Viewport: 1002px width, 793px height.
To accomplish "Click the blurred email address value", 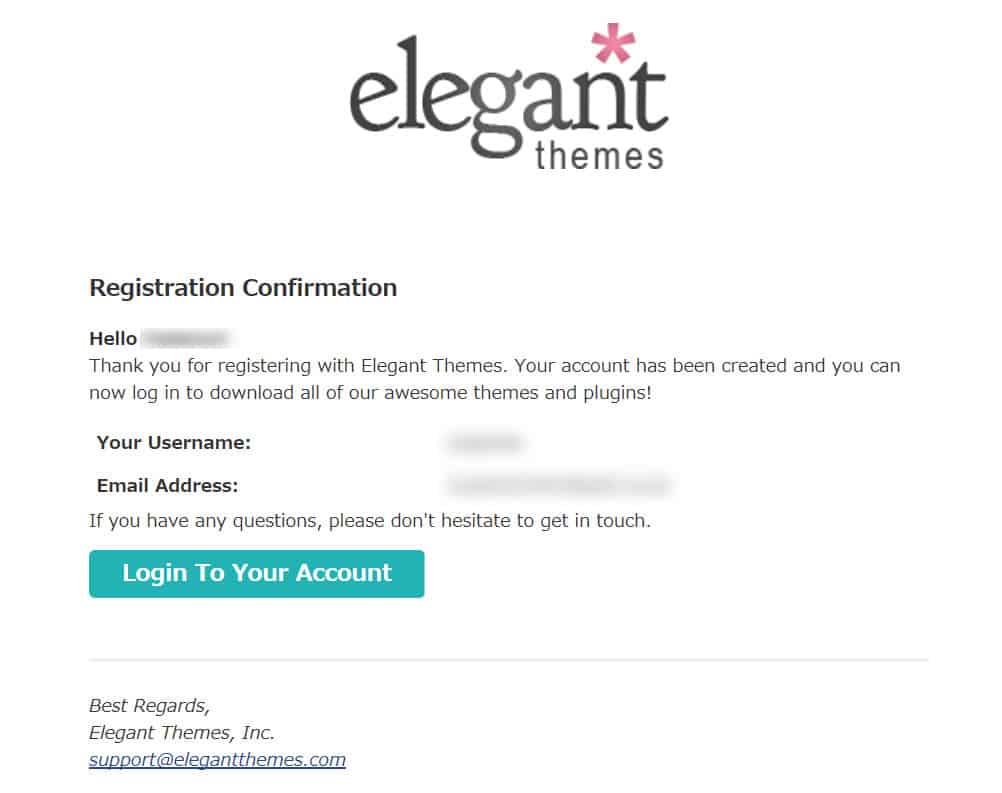I will click(x=559, y=485).
